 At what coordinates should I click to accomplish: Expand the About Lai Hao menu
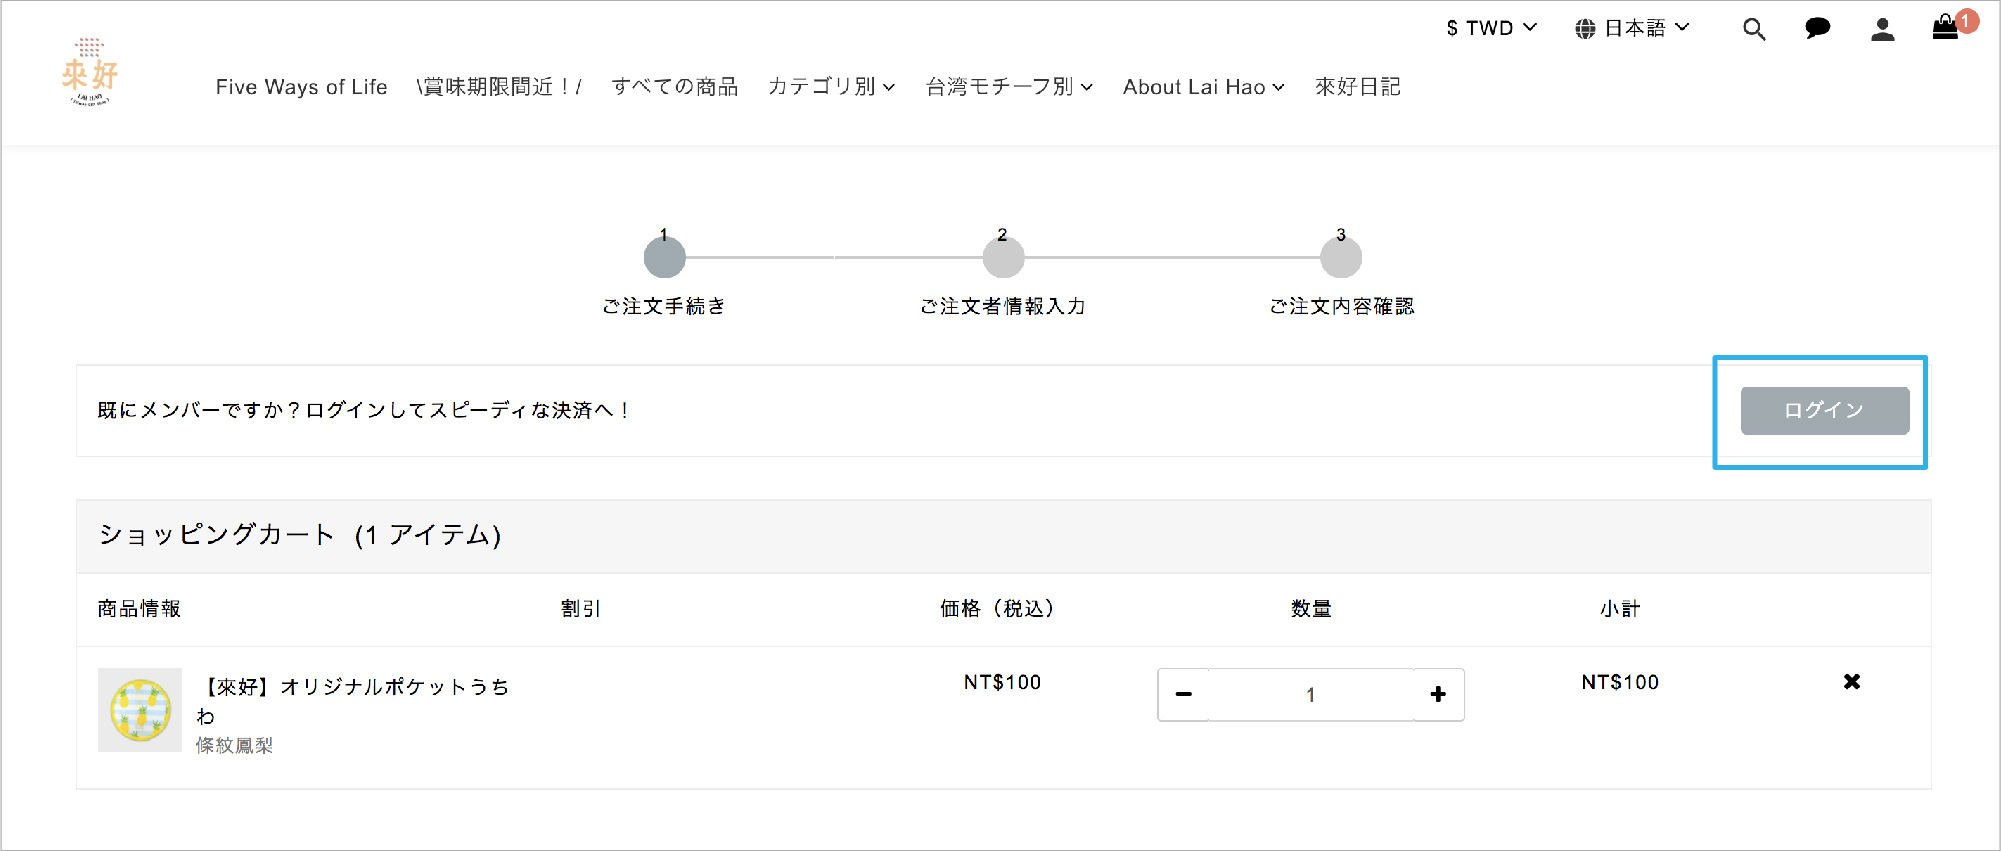1202,87
